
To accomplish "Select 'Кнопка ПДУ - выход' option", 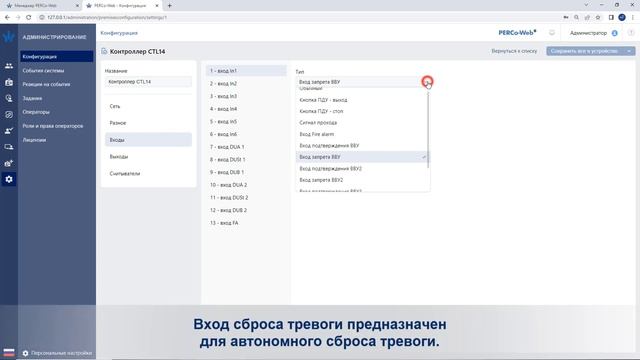I will [362, 100].
